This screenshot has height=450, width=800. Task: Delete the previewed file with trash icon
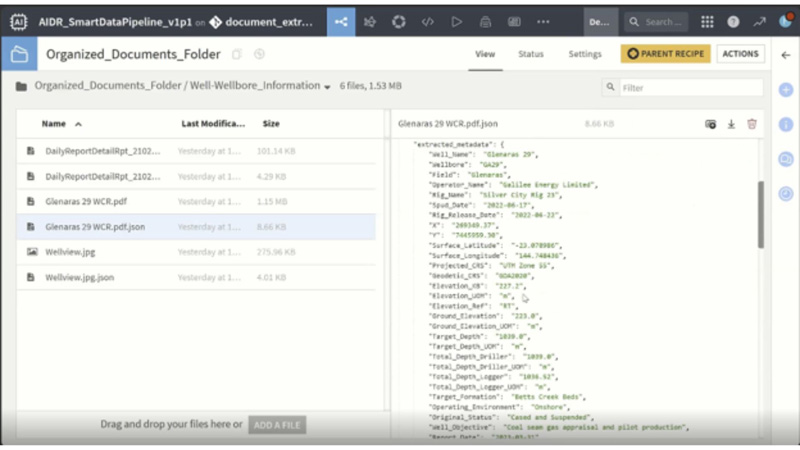[x=752, y=124]
